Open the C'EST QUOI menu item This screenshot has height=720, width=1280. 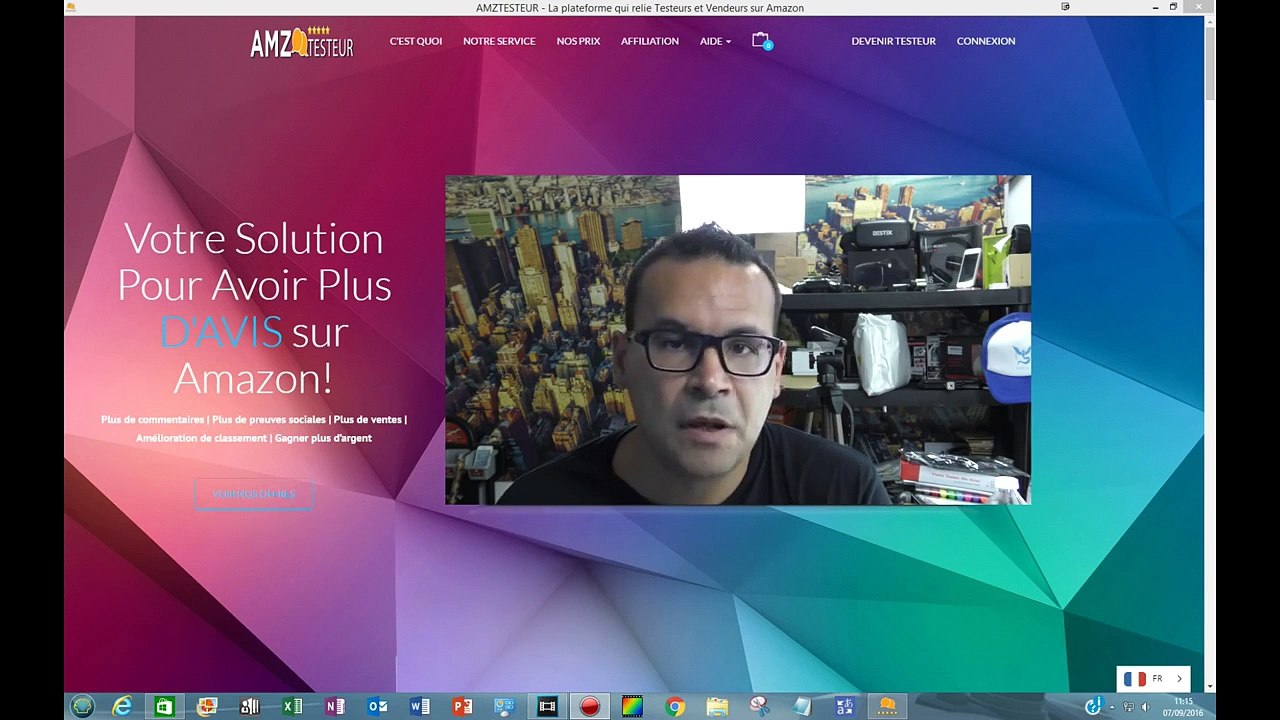click(x=416, y=41)
